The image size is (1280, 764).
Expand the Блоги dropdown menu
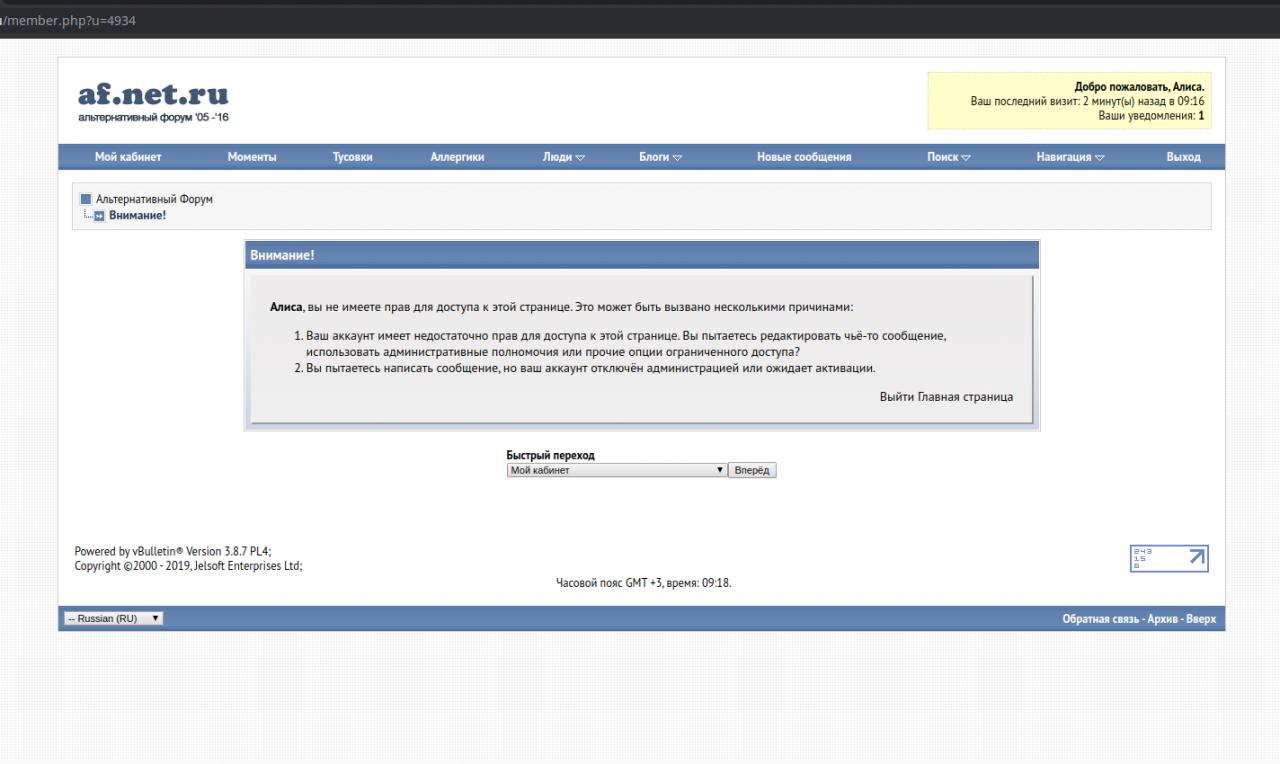[660, 157]
